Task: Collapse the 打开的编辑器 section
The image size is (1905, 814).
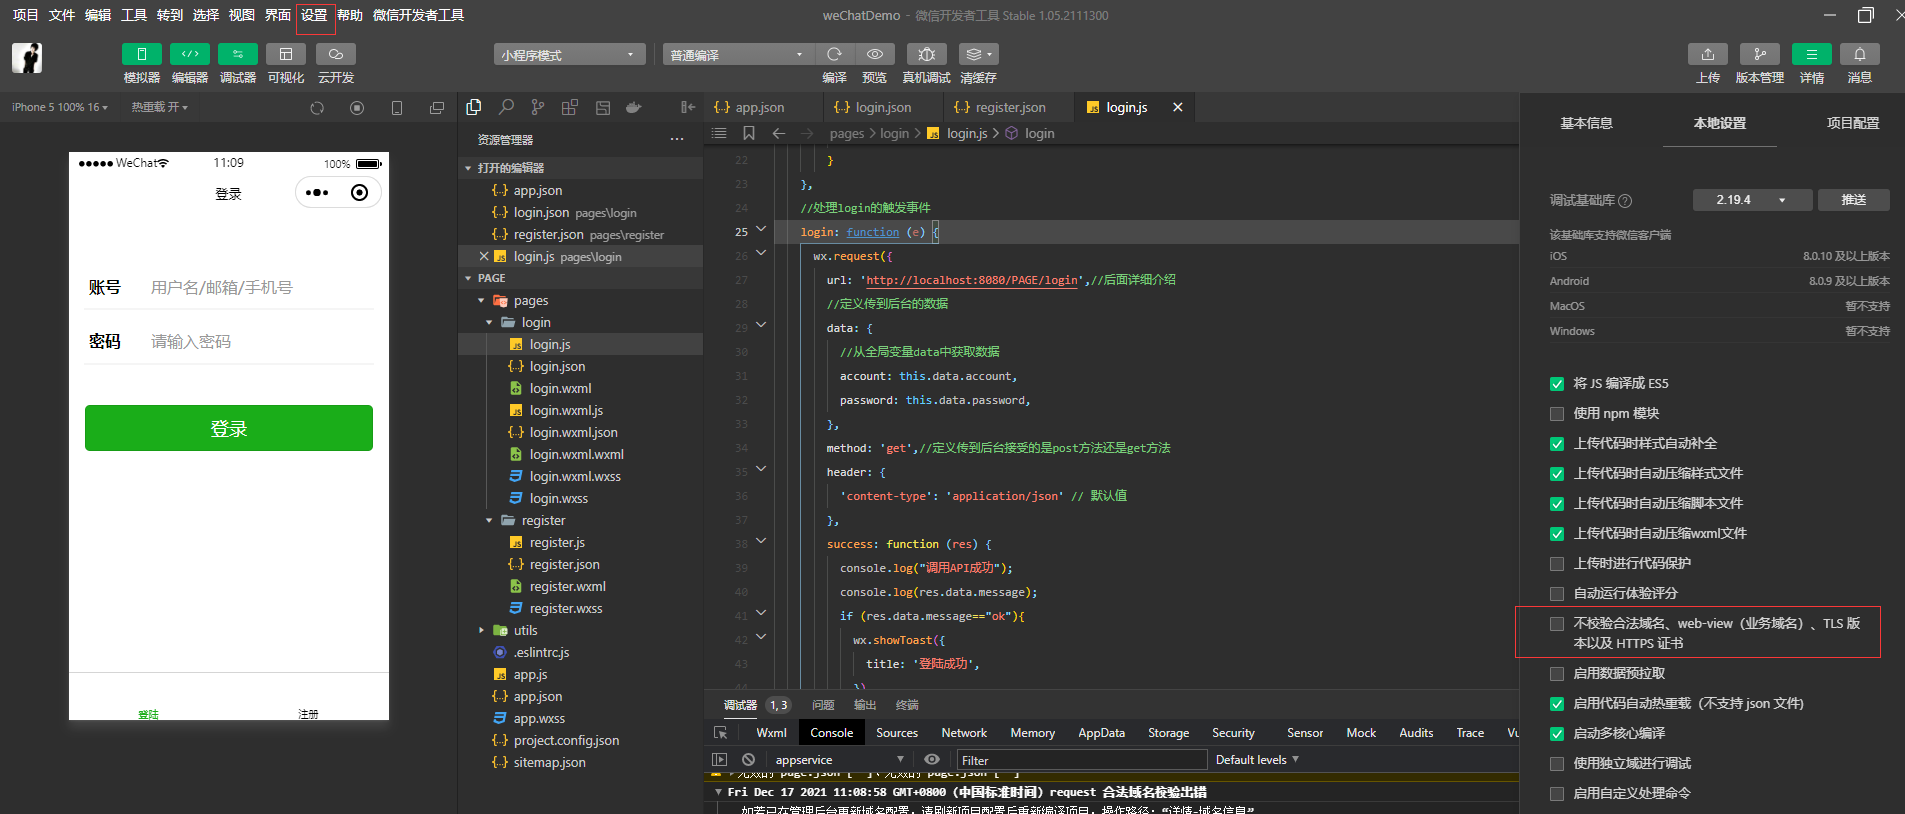Action: coord(580,168)
